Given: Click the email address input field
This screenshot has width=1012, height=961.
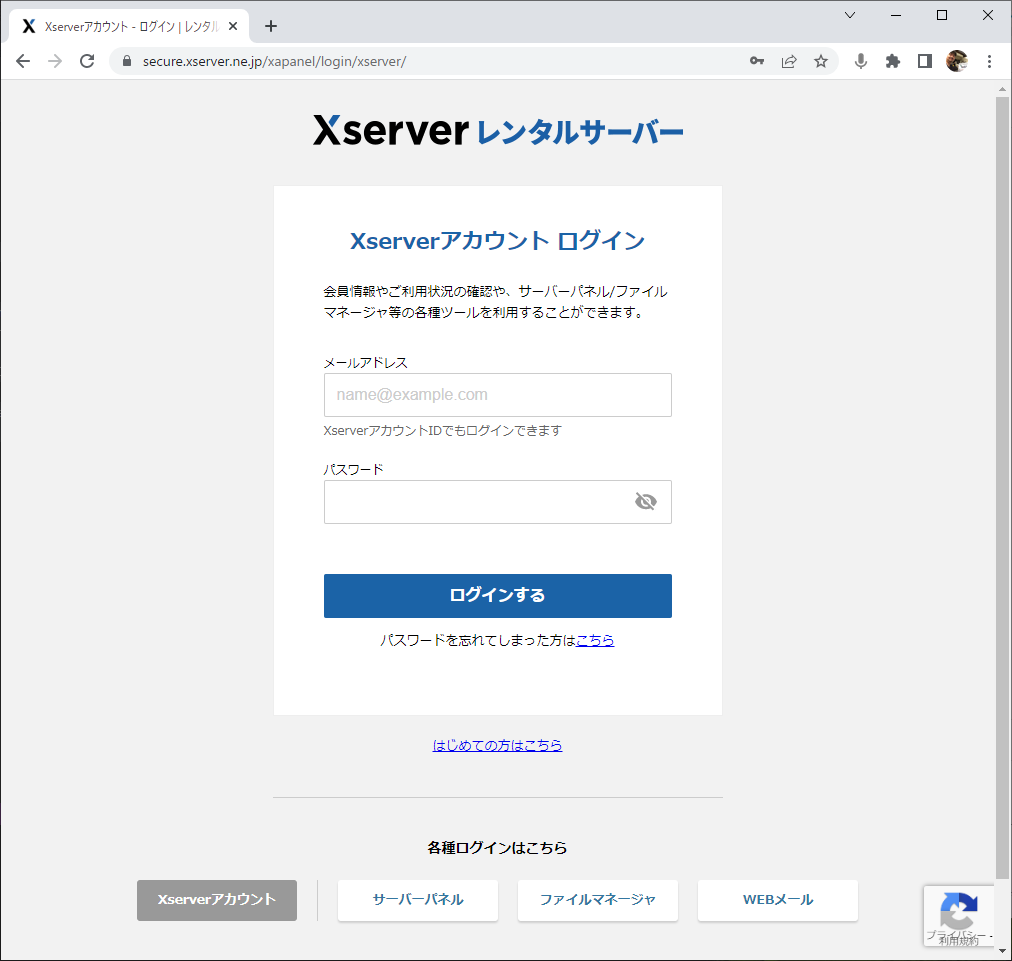Looking at the screenshot, I should (x=498, y=395).
